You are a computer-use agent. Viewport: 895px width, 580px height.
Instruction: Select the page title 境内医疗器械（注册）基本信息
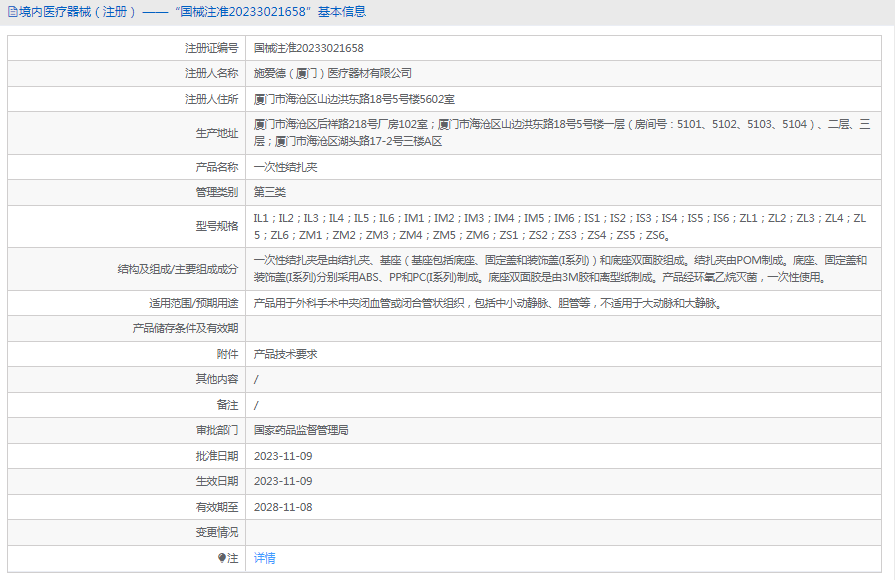(192, 12)
